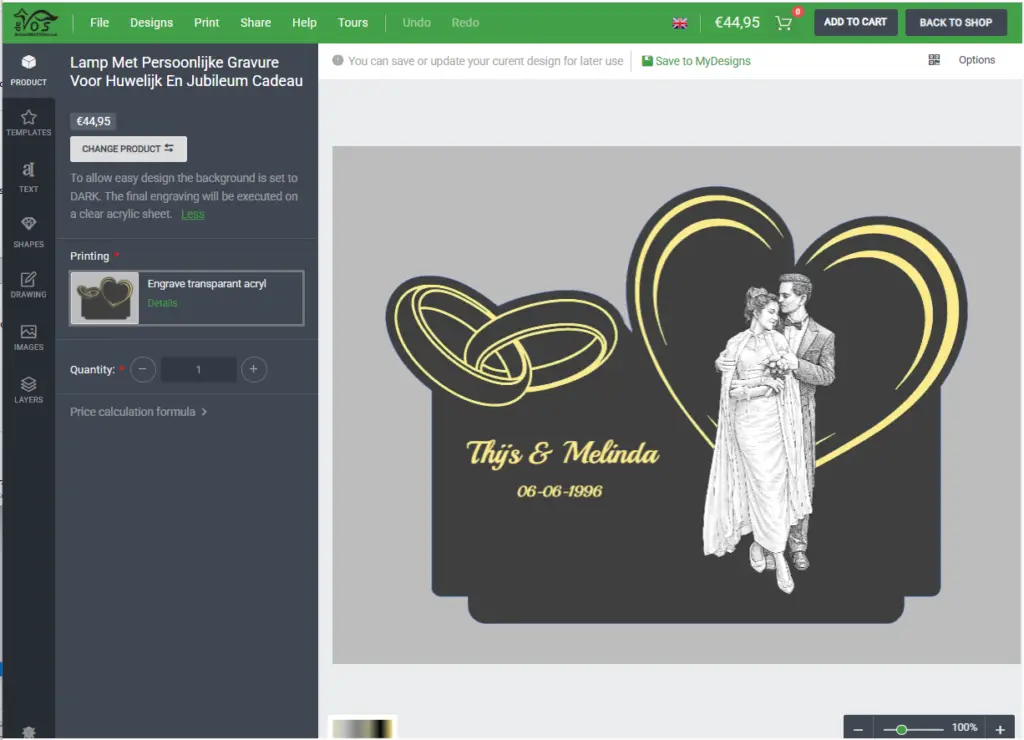
Task: Open the File menu
Action: [99, 22]
